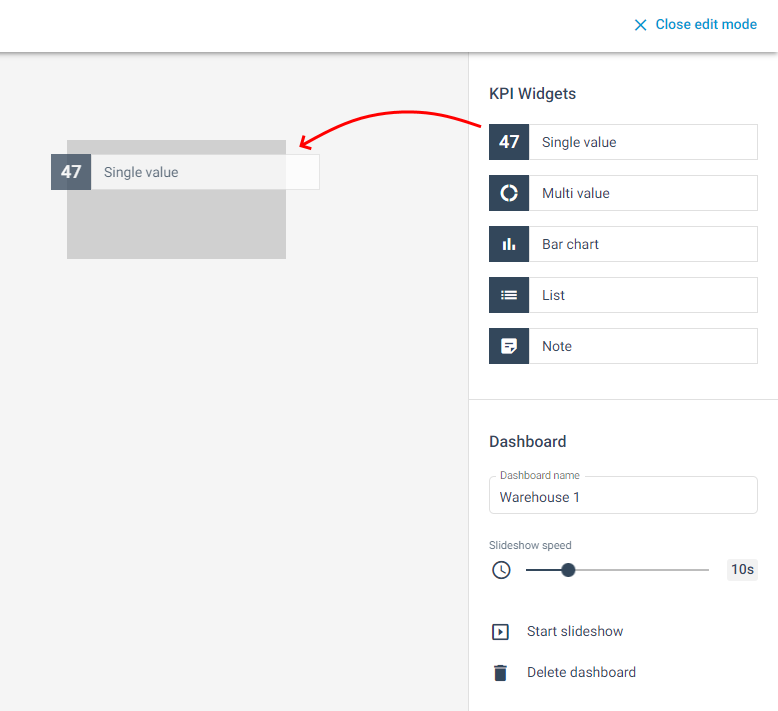
Task: Click the Delete dashboard text
Action: tap(581, 673)
